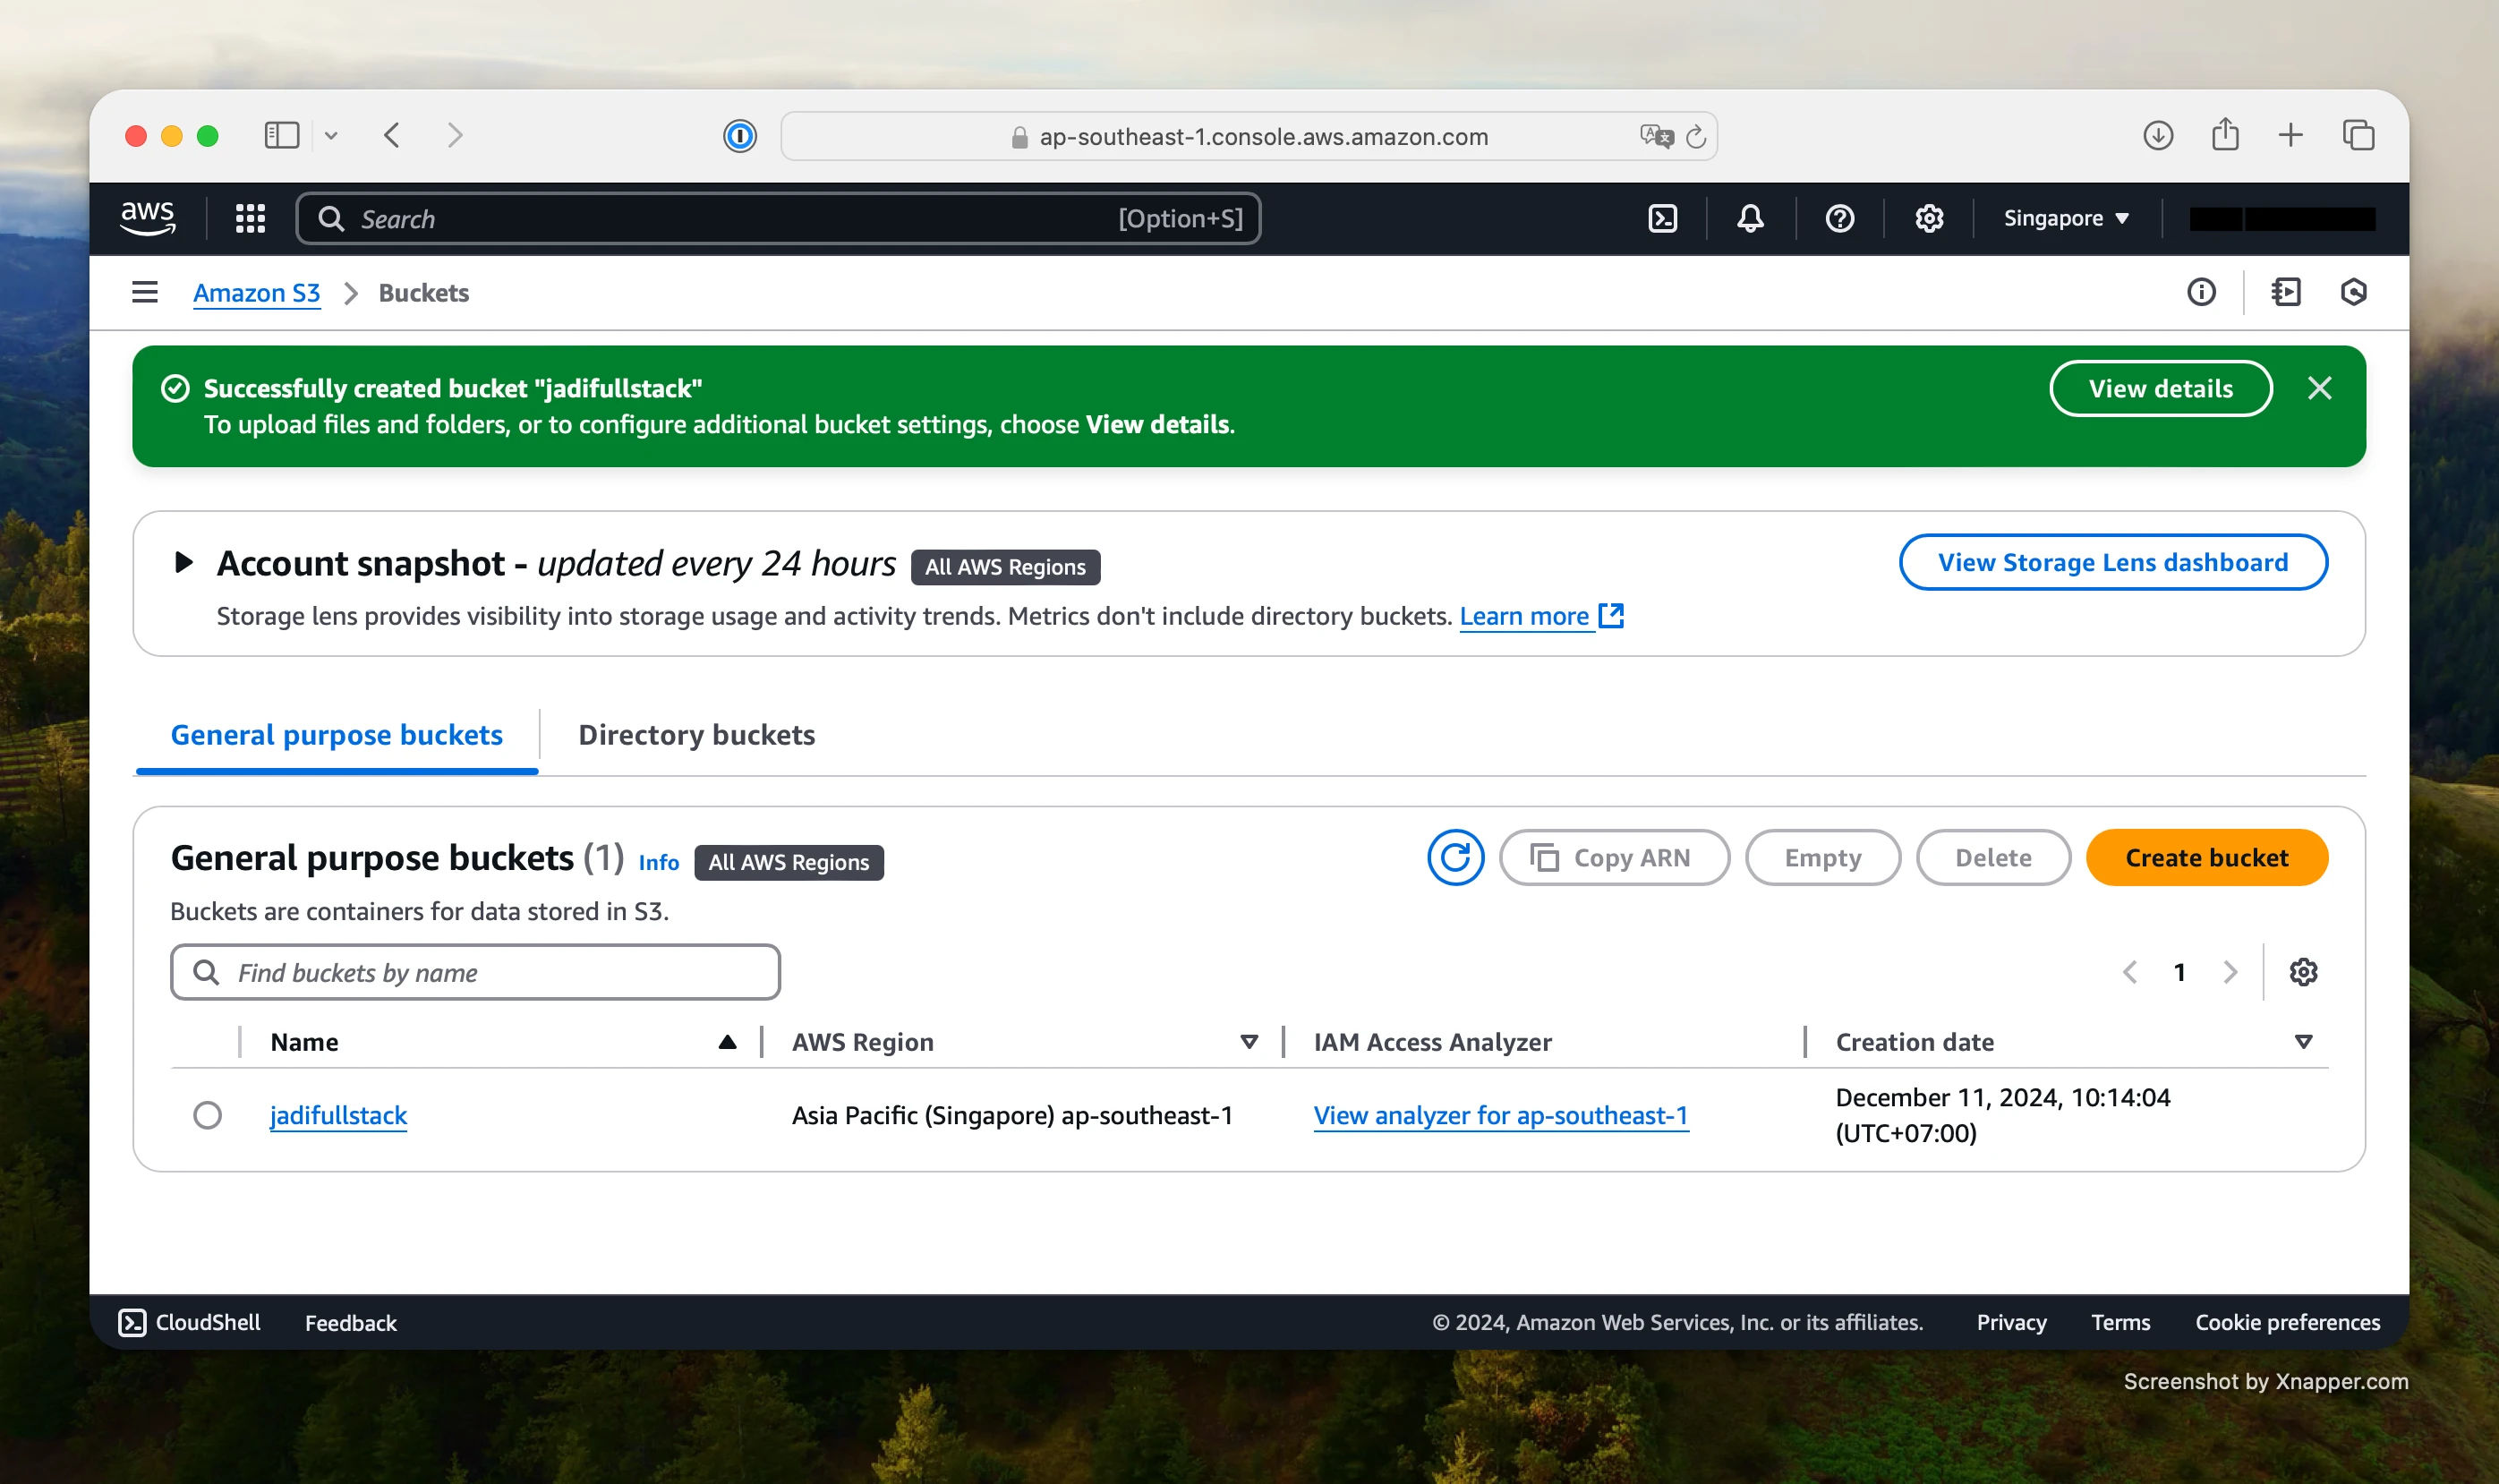2499x1484 pixels.
Task: Go back in Safari
Action: click(x=392, y=135)
